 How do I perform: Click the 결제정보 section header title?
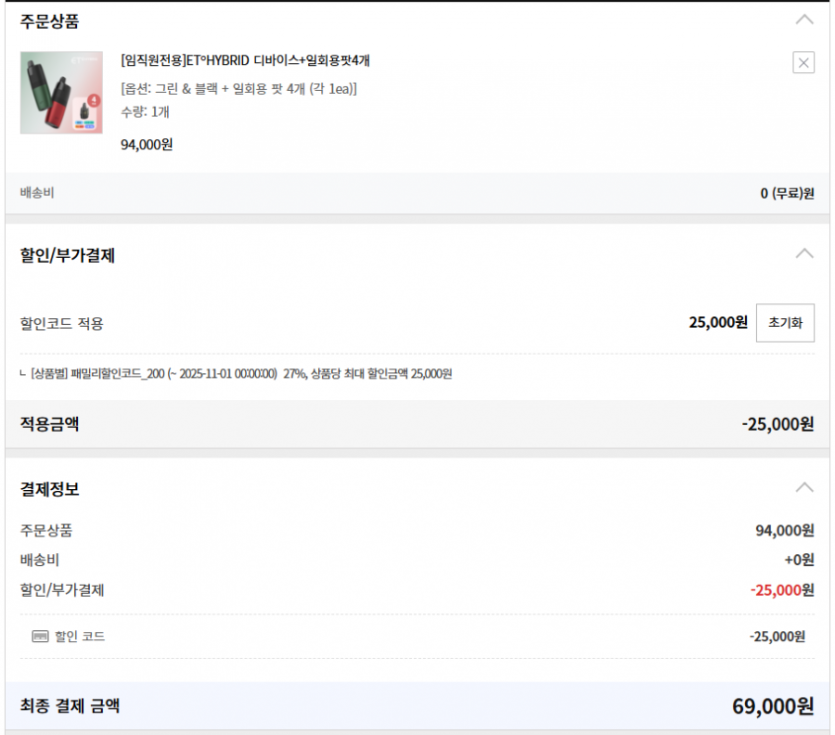[x=50, y=489]
